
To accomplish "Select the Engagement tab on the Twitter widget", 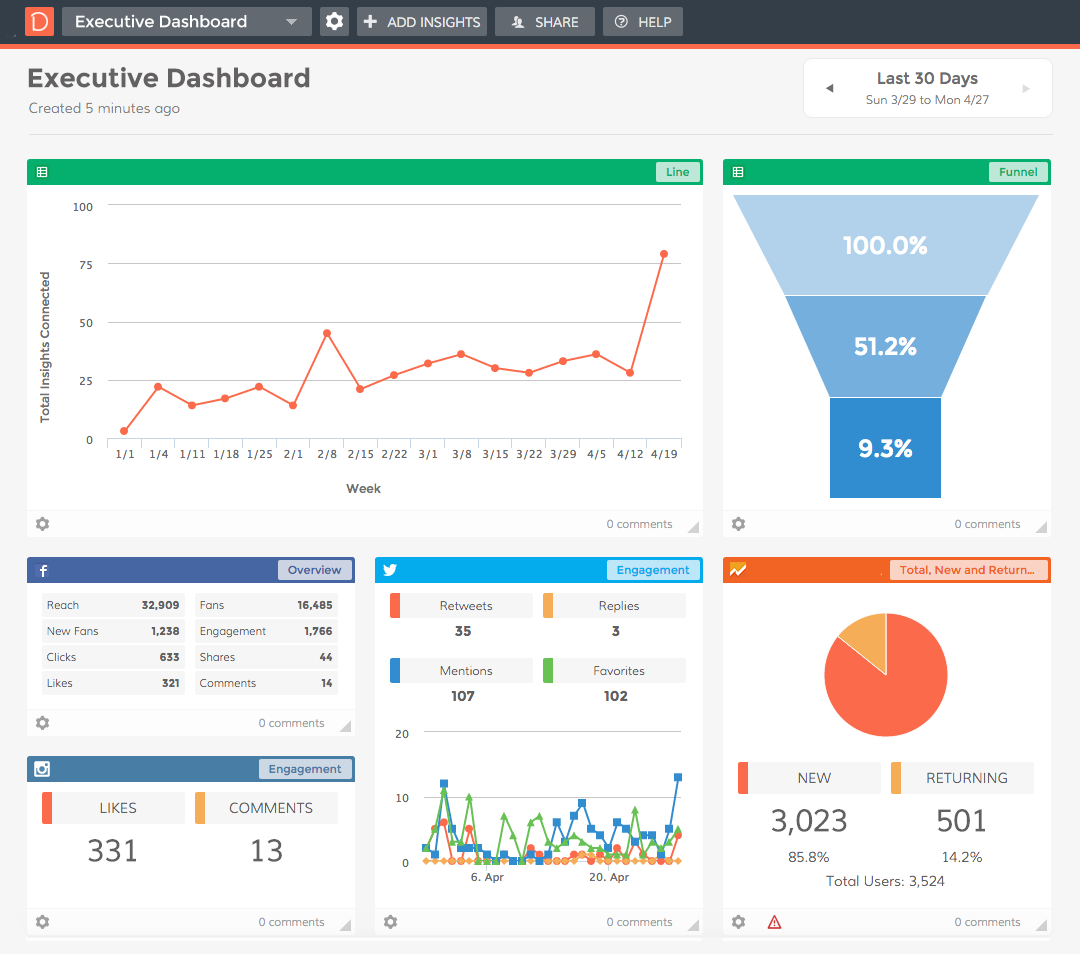I will [653, 569].
